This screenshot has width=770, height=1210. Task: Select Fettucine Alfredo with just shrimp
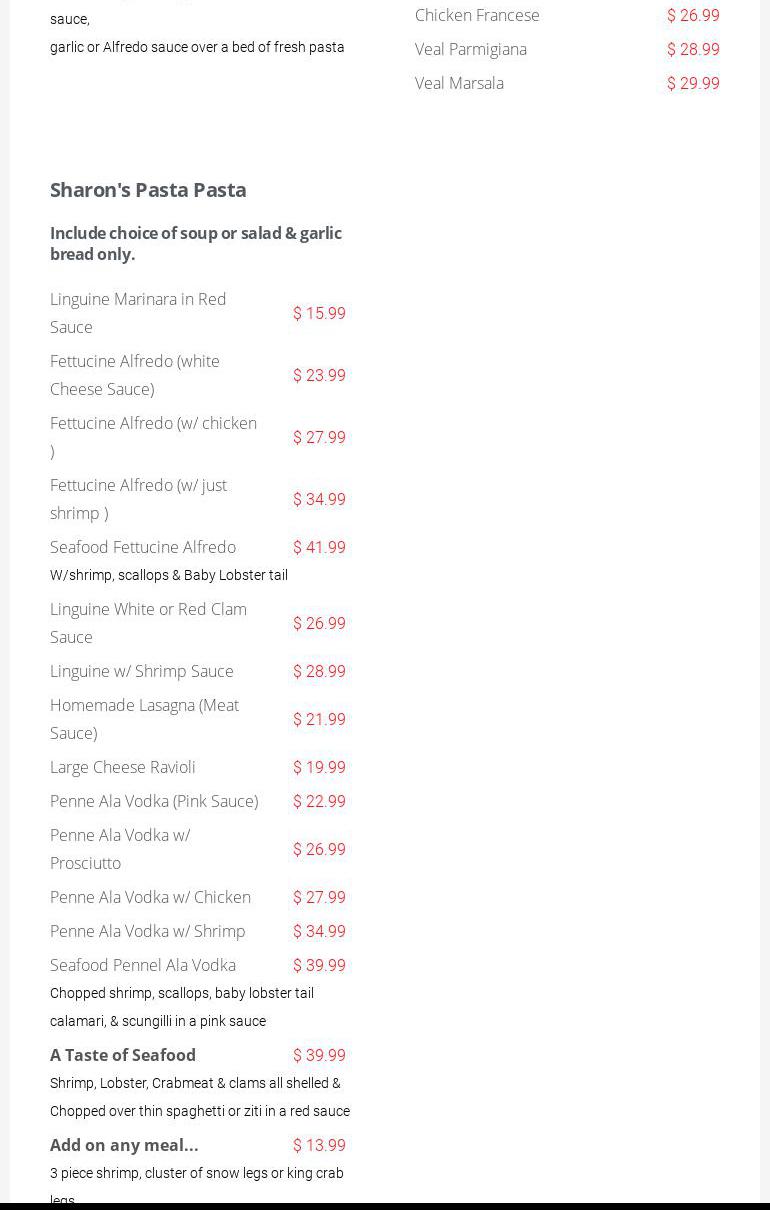138,498
